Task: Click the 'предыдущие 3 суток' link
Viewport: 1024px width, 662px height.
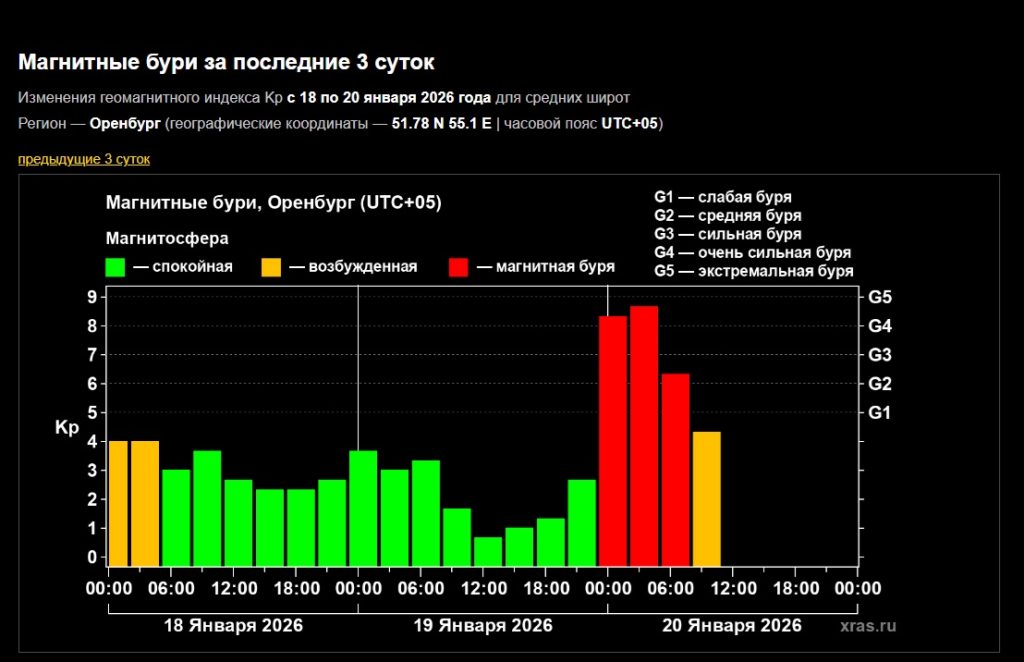Action: (84, 159)
